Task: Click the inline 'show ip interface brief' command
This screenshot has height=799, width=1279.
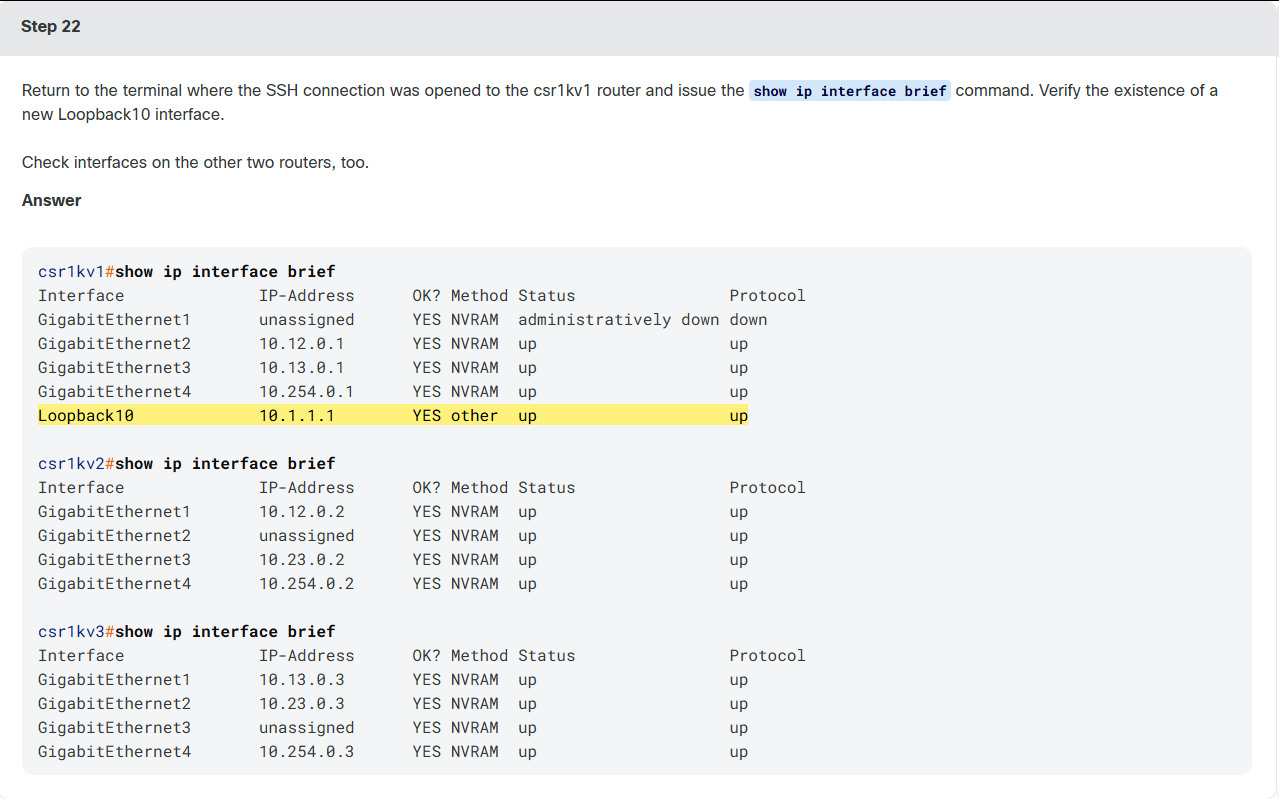Action: [849, 91]
